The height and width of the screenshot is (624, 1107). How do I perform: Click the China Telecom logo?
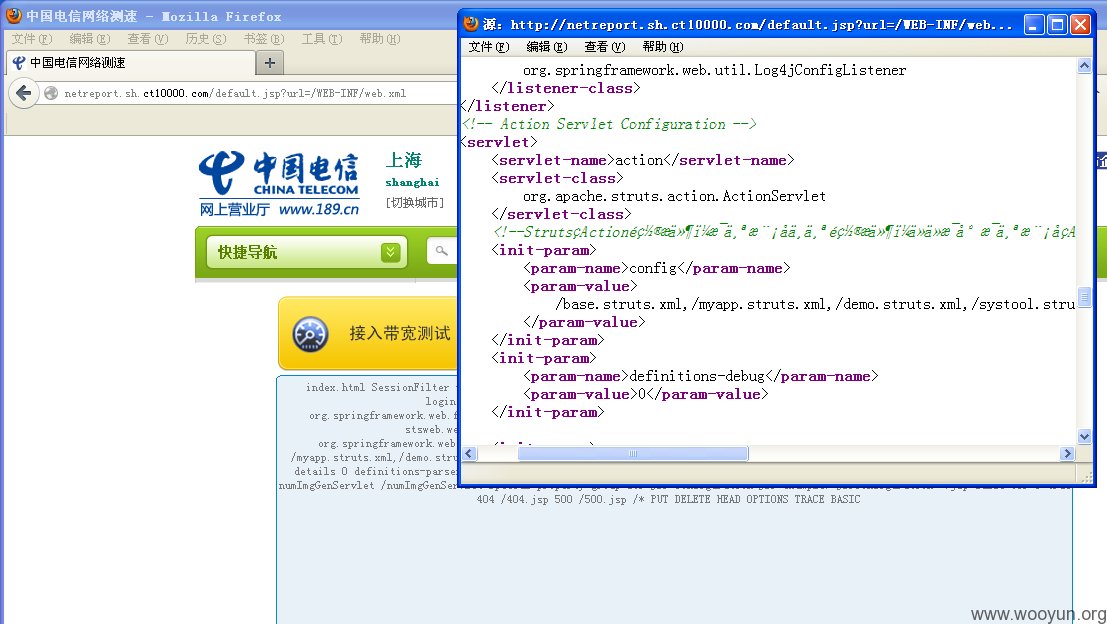pos(279,174)
